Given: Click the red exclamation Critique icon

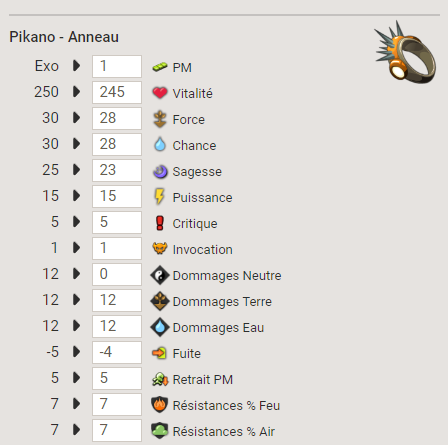Looking at the screenshot, I should coord(160,223).
